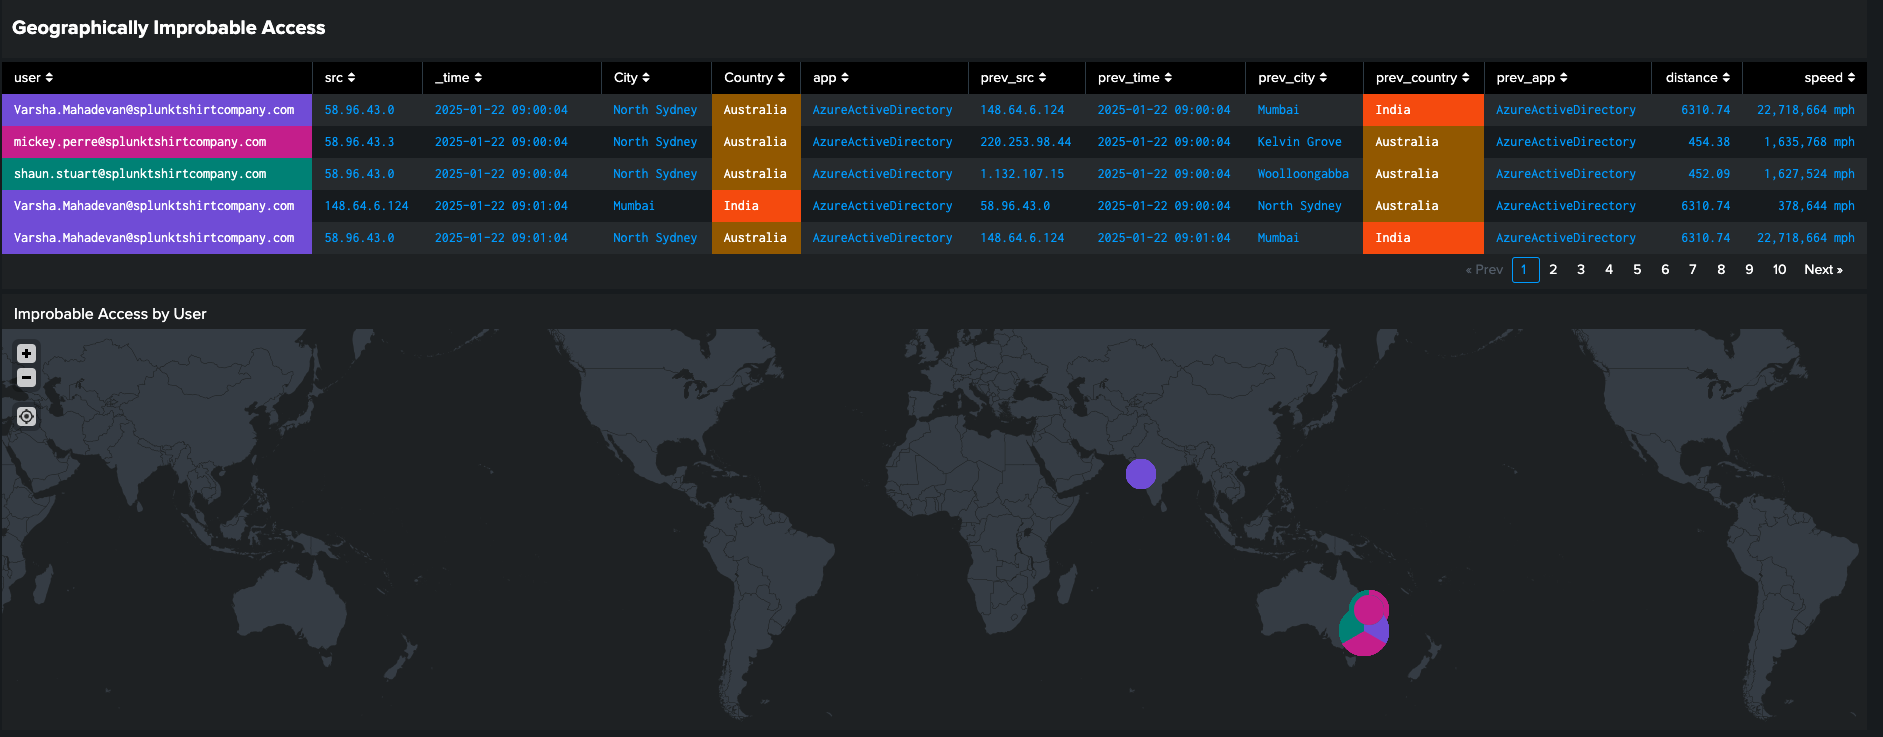Sort table by src column

(x=340, y=78)
